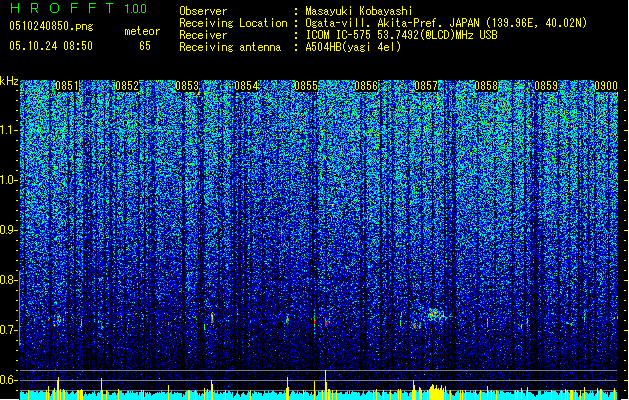Viewport: 629px width, 400px height.
Task: Click the 0900 time marker
Action: click(606, 86)
